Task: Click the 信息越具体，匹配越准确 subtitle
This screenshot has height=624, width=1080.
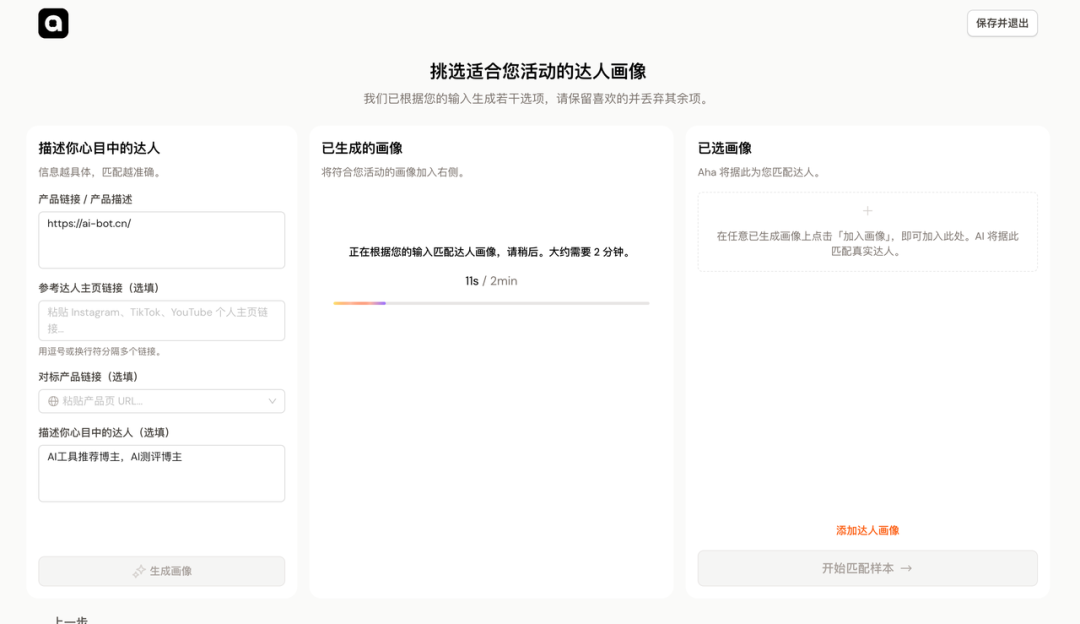Action: pyautogui.click(x=101, y=172)
